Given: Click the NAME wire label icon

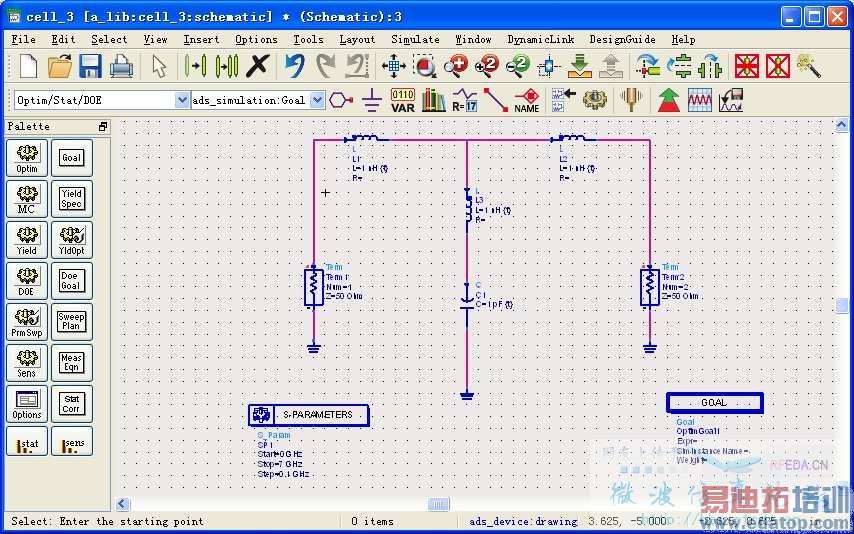Looking at the screenshot, I should 527,100.
